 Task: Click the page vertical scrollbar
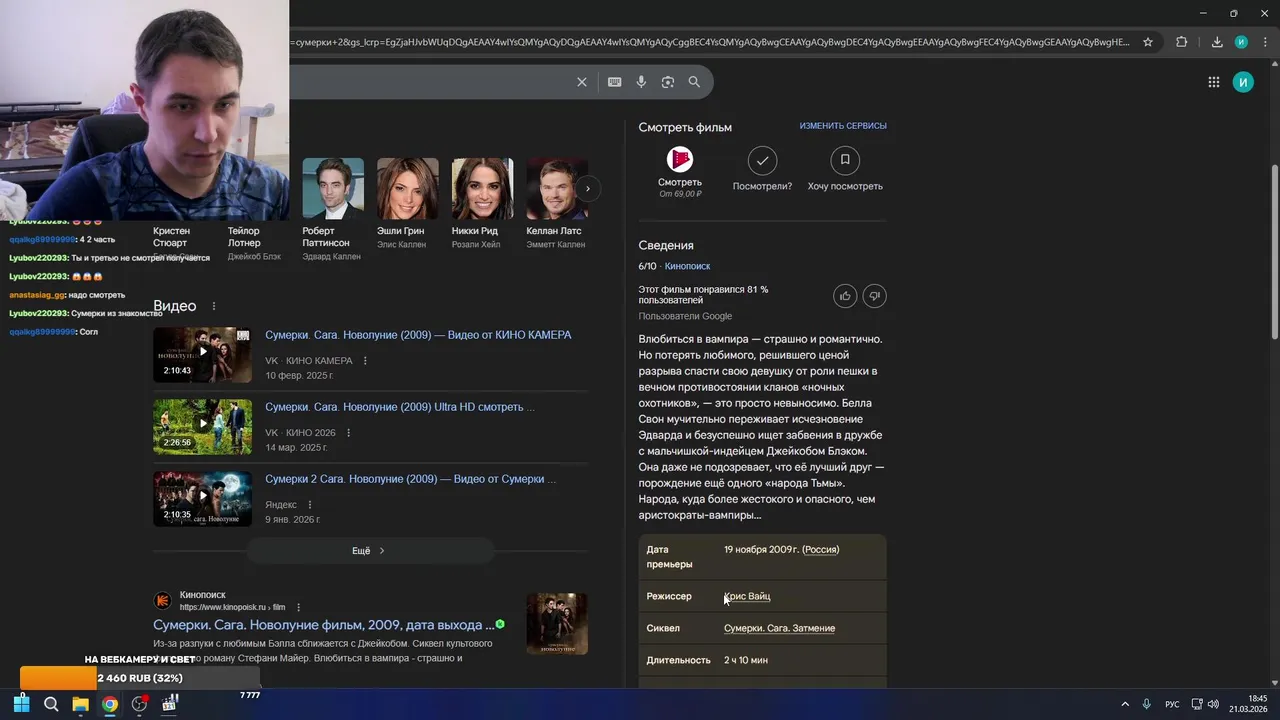point(1274,250)
